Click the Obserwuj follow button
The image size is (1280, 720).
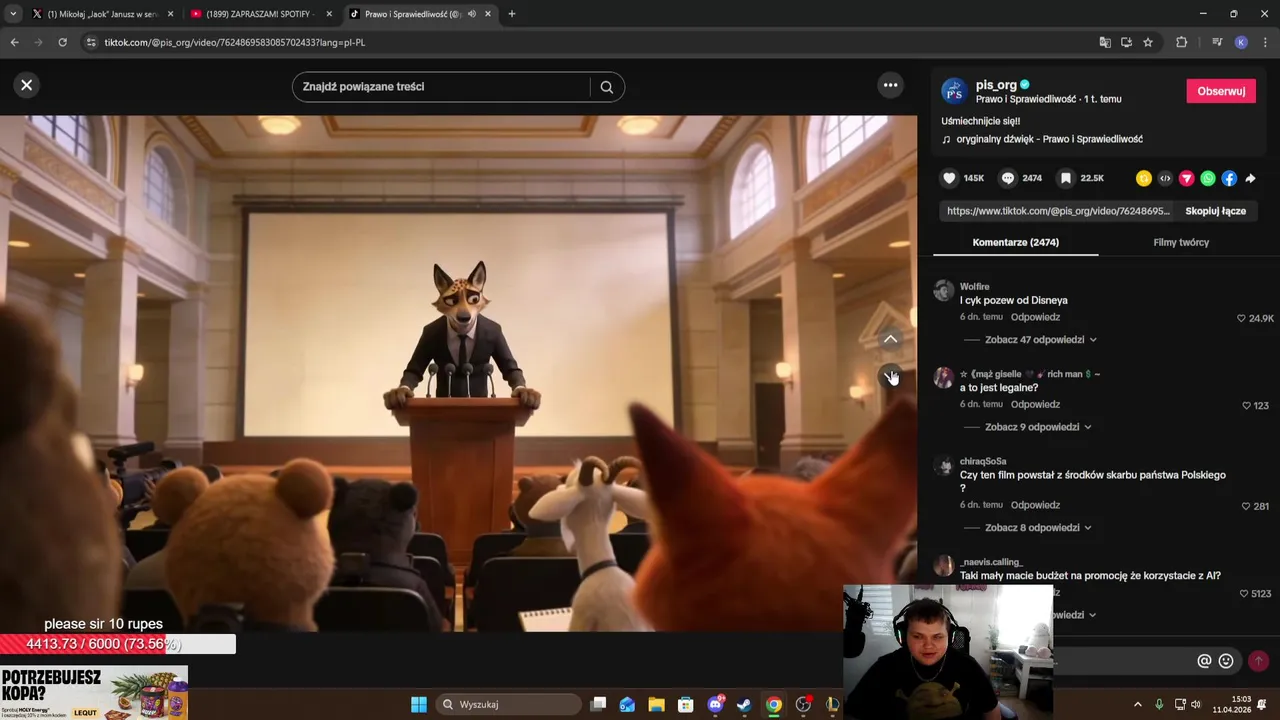click(1221, 91)
